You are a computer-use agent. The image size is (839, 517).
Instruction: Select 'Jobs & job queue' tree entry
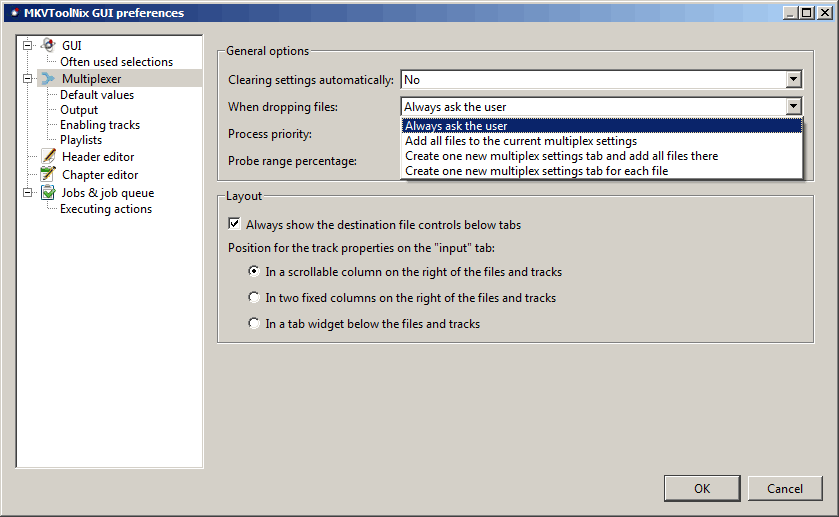pos(108,193)
